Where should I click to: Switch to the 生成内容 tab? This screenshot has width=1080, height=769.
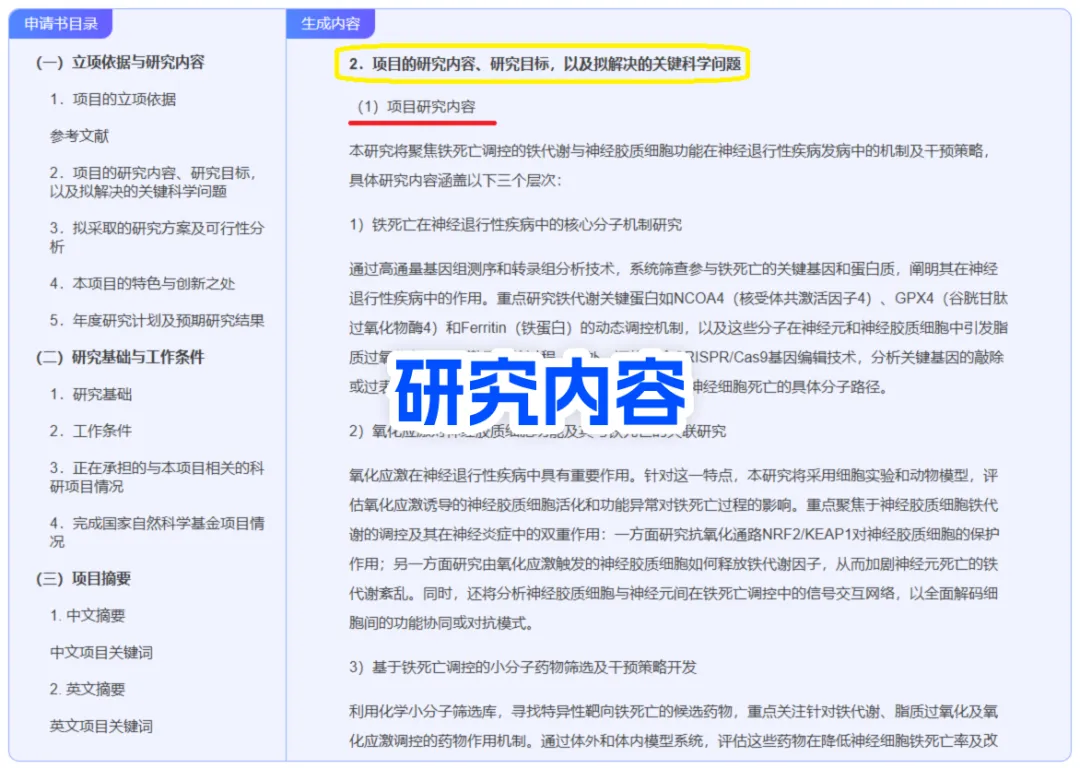(x=331, y=23)
